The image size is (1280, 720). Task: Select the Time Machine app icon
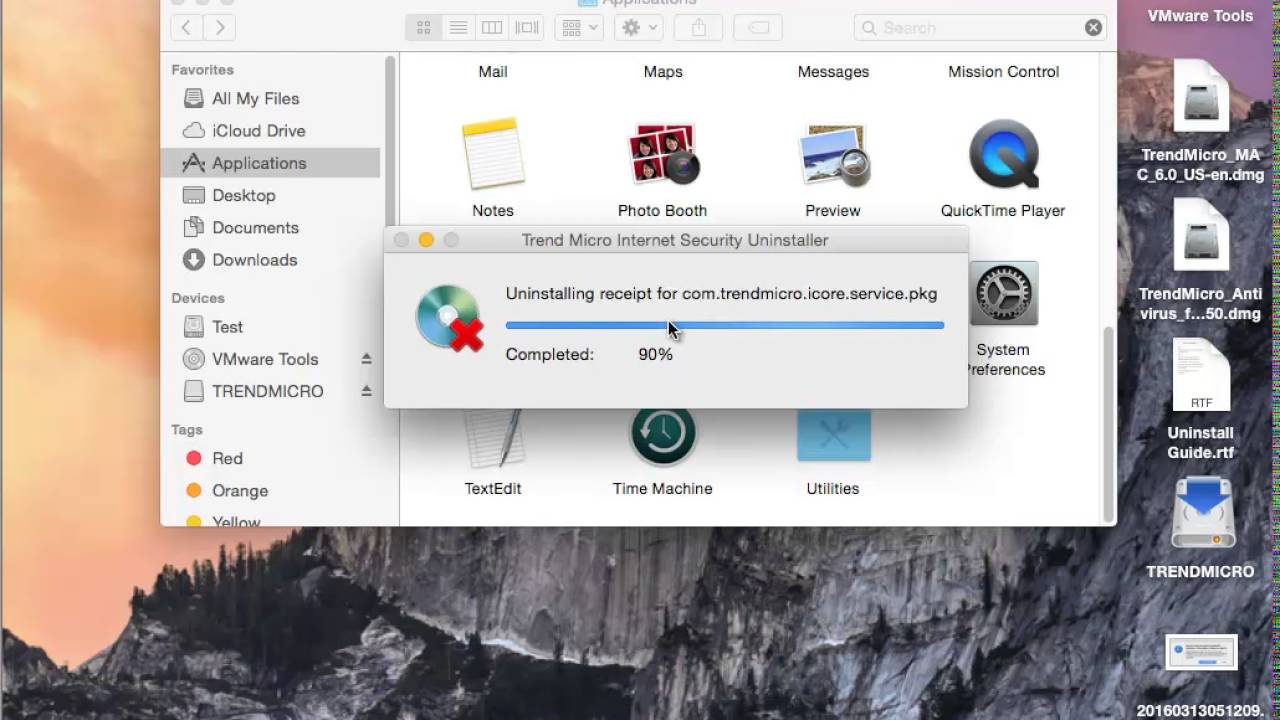(x=663, y=436)
